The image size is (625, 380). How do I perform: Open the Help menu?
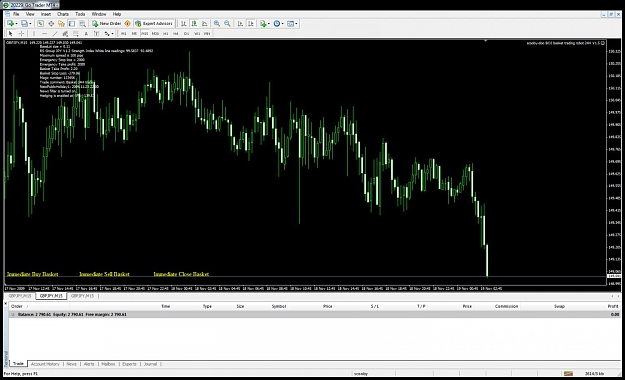coord(117,14)
